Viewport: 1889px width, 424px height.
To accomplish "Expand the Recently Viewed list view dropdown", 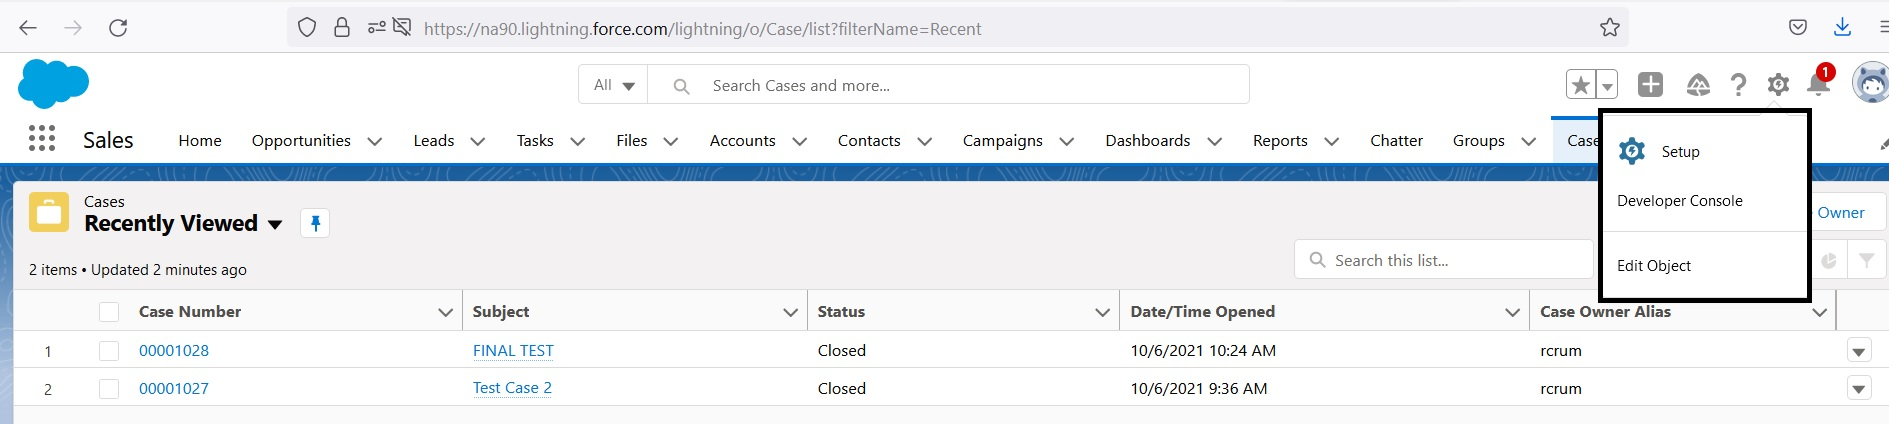I will click(x=275, y=224).
